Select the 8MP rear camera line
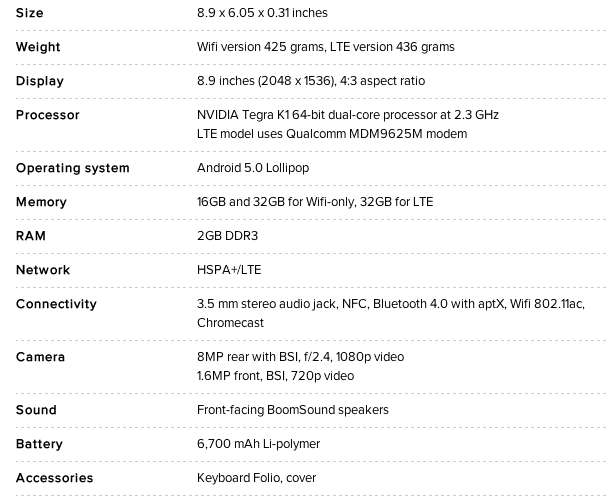The image size is (607, 497). (x=300, y=357)
